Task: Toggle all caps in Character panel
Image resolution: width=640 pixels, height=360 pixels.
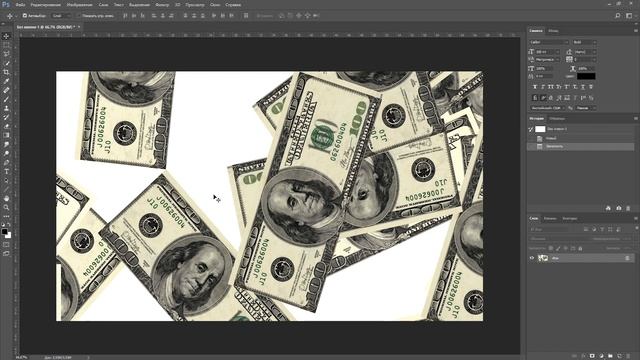Action: [551, 87]
